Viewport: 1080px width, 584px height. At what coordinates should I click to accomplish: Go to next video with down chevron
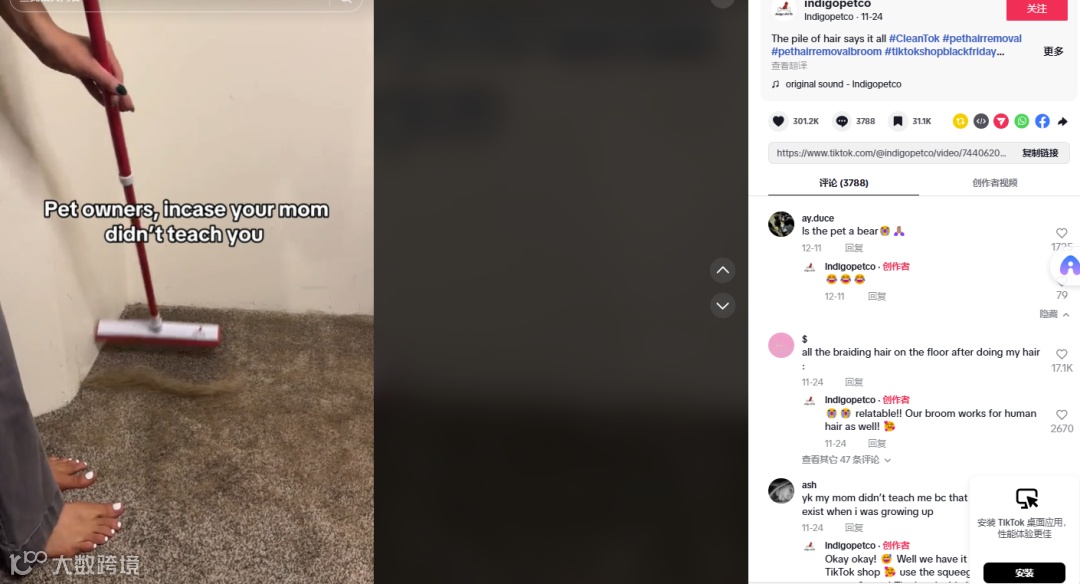pyautogui.click(x=723, y=305)
